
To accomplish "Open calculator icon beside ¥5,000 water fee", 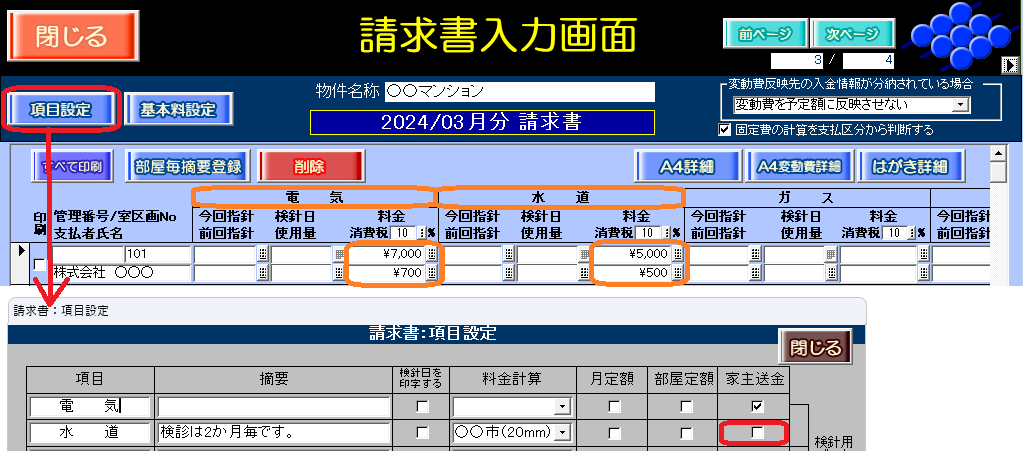I will [x=677, y=254].
